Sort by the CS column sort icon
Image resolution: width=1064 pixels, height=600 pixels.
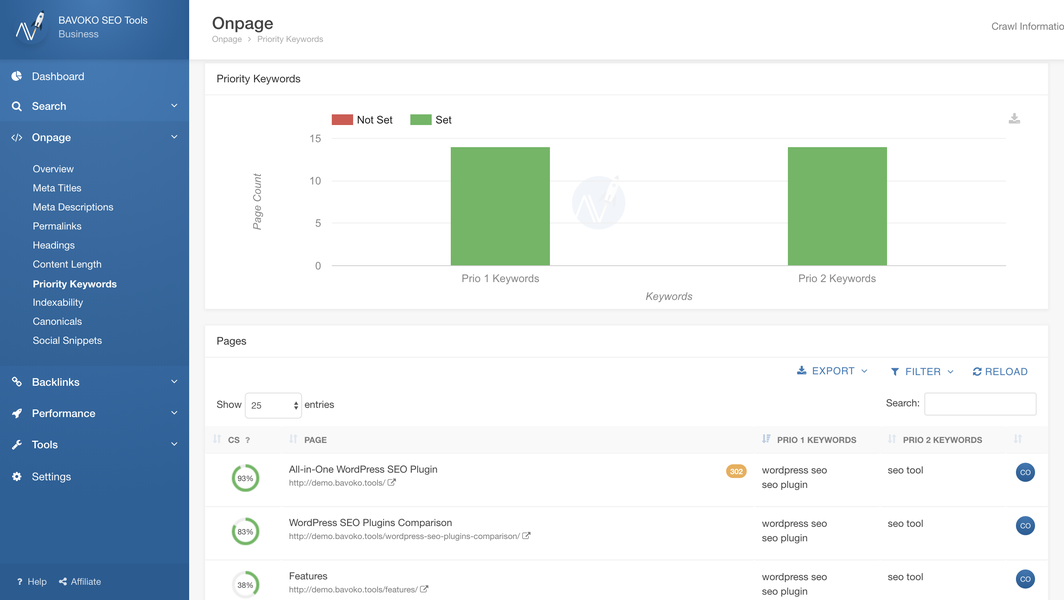(x=217, y=439)
